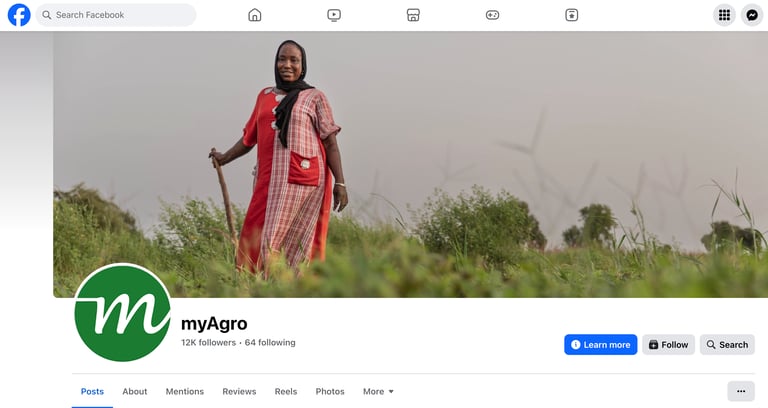Image resolution: width=768 pixels, height=408 pixels.
Task: Open the myAgro green profile picture
Action: [x=122, y=312]
